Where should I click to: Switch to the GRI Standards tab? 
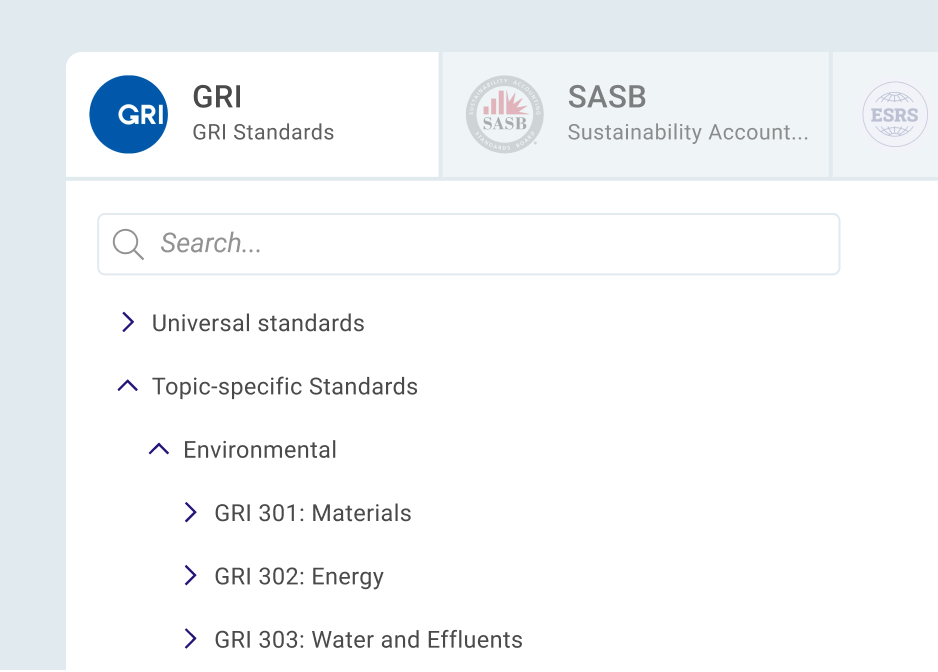pos(252,114)
